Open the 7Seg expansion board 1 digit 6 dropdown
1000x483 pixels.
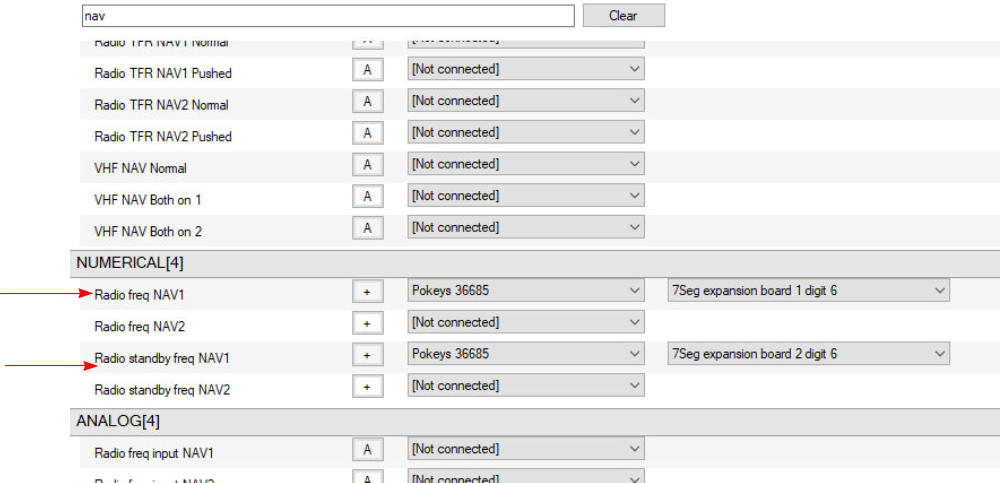point(808,291)
